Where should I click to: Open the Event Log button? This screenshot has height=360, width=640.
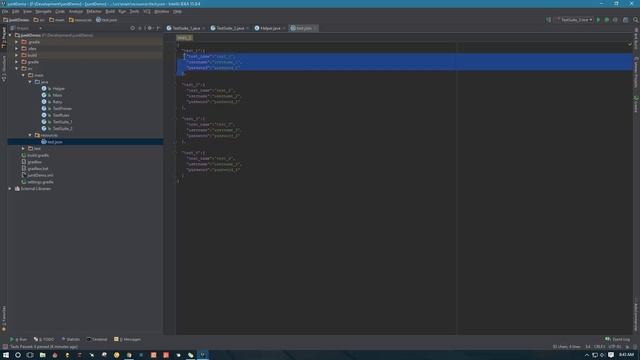click(618, 339)
